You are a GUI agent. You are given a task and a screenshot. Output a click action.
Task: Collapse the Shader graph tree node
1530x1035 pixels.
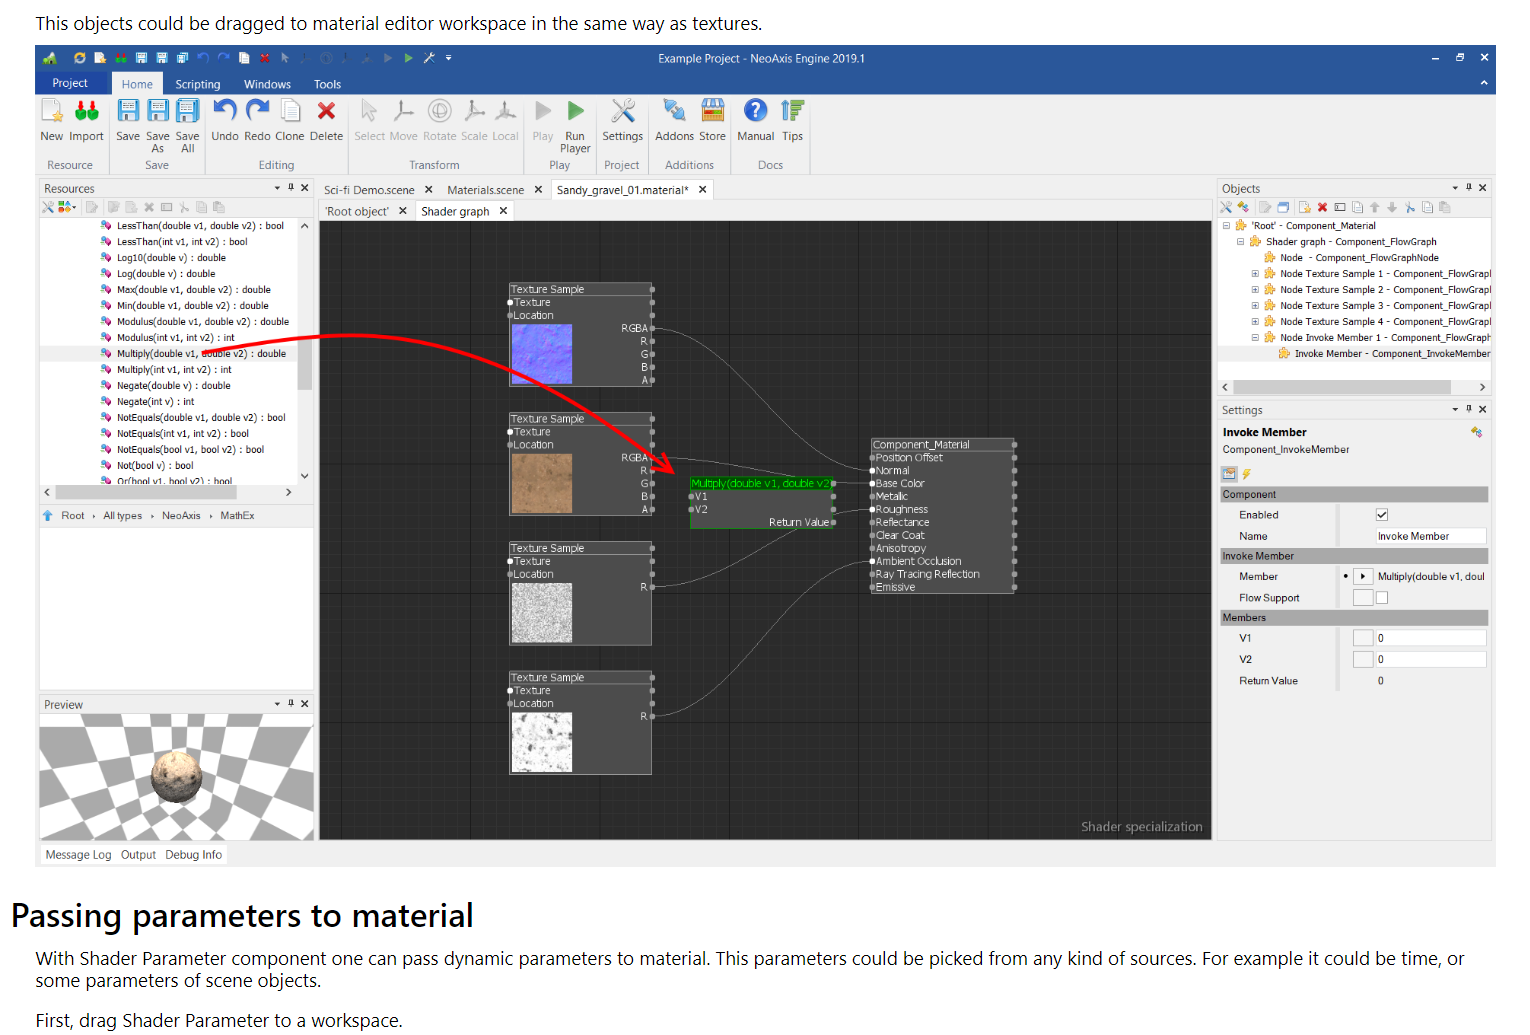click(x=1241, y=242)
